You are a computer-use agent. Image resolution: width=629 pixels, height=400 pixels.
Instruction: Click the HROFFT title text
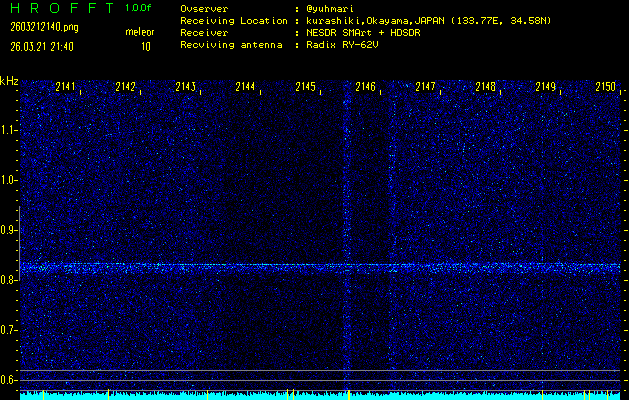pyautogui.click(x=56, y=8)
